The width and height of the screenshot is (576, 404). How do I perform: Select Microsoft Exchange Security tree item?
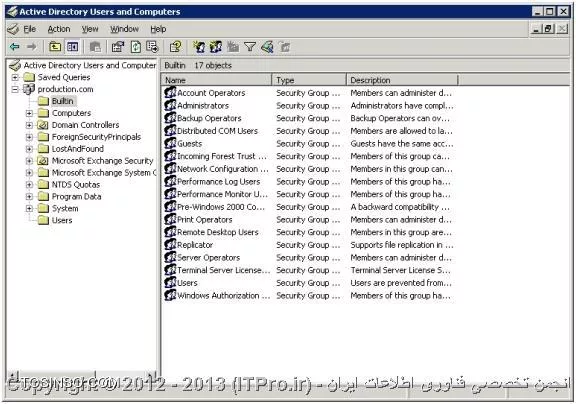point(102,161)
